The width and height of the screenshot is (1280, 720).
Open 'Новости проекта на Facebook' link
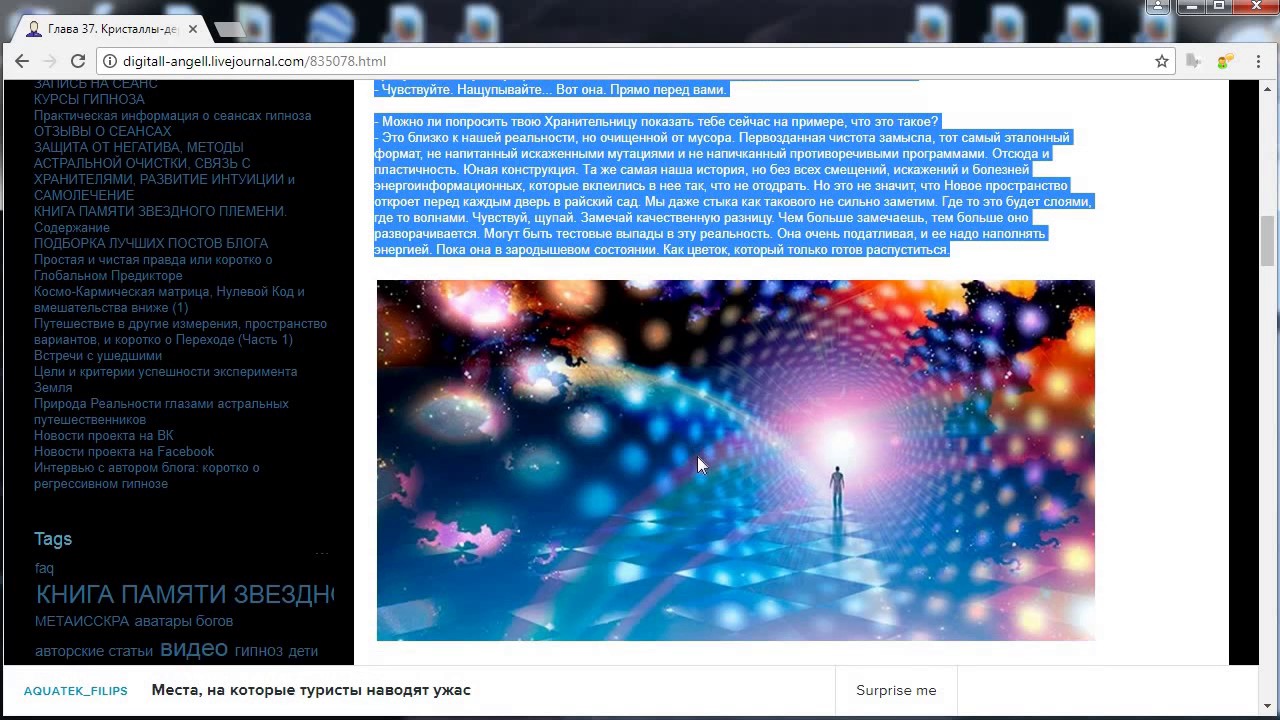click(x=124, y=451)
